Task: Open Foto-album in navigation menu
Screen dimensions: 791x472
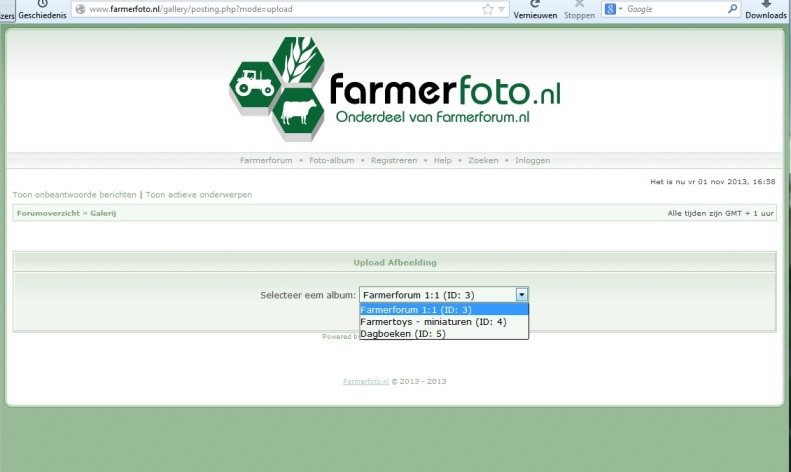Action: click(331, 160)
